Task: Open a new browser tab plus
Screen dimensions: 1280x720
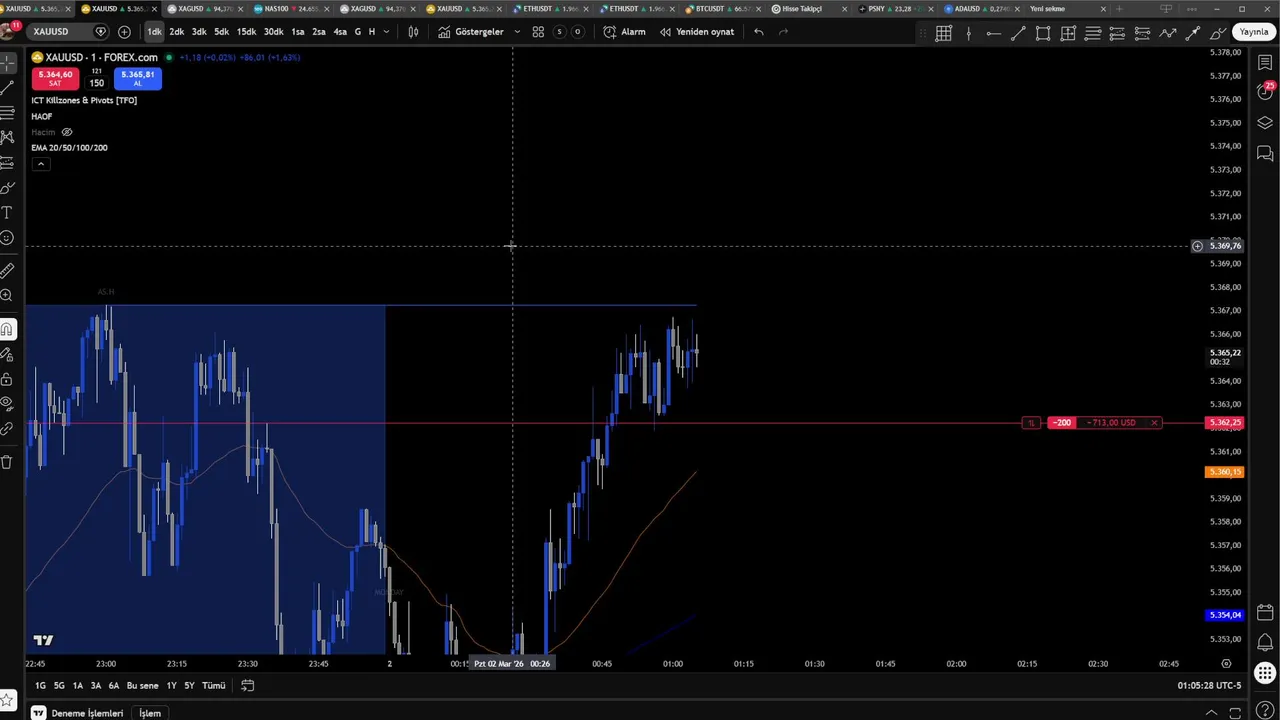Action: click(x=1120, y=9)
